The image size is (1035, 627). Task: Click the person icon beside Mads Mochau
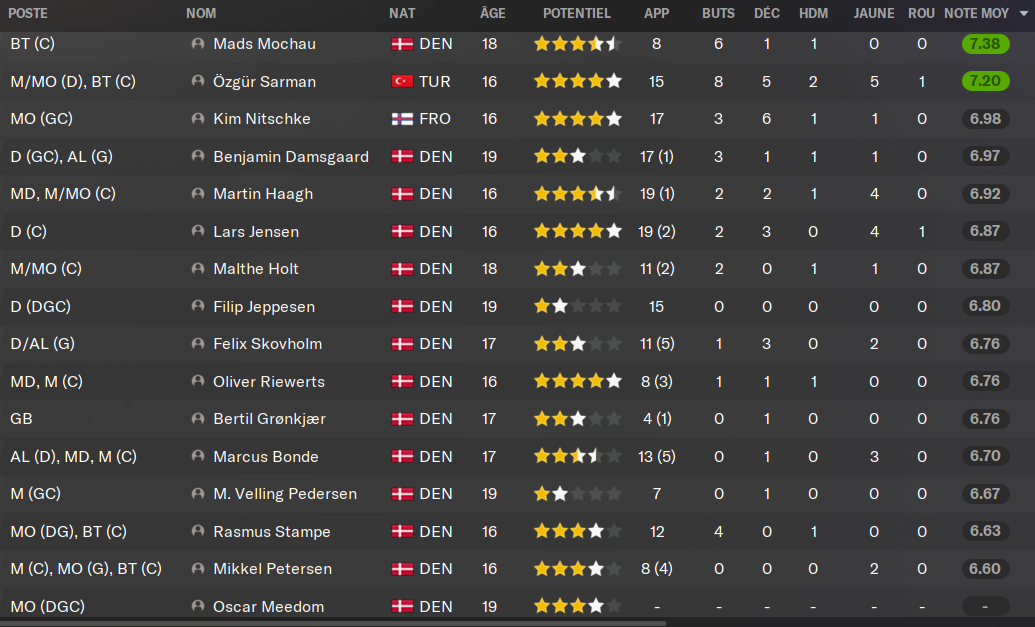197,44
